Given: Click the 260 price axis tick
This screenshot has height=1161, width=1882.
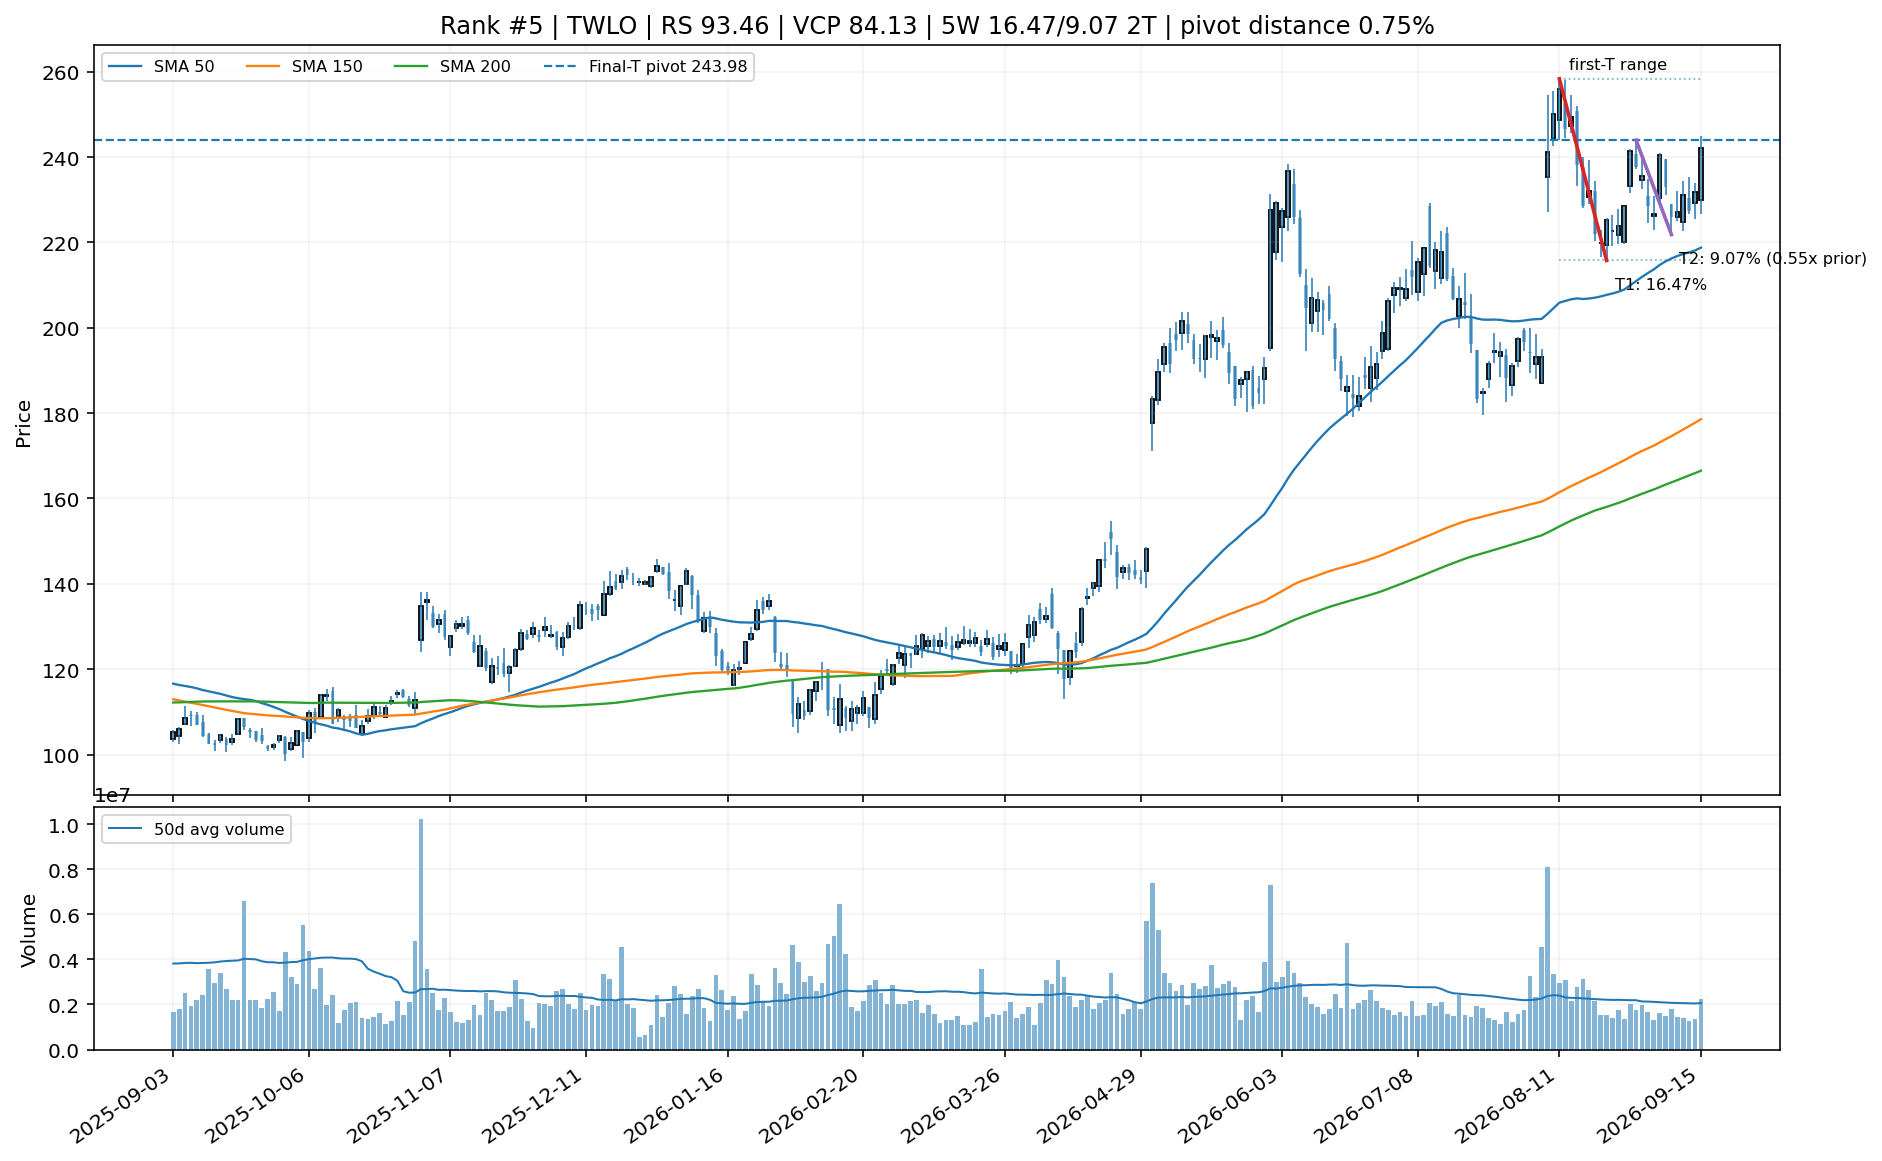Looking at the screenshot, I should [x=61, y=73].
